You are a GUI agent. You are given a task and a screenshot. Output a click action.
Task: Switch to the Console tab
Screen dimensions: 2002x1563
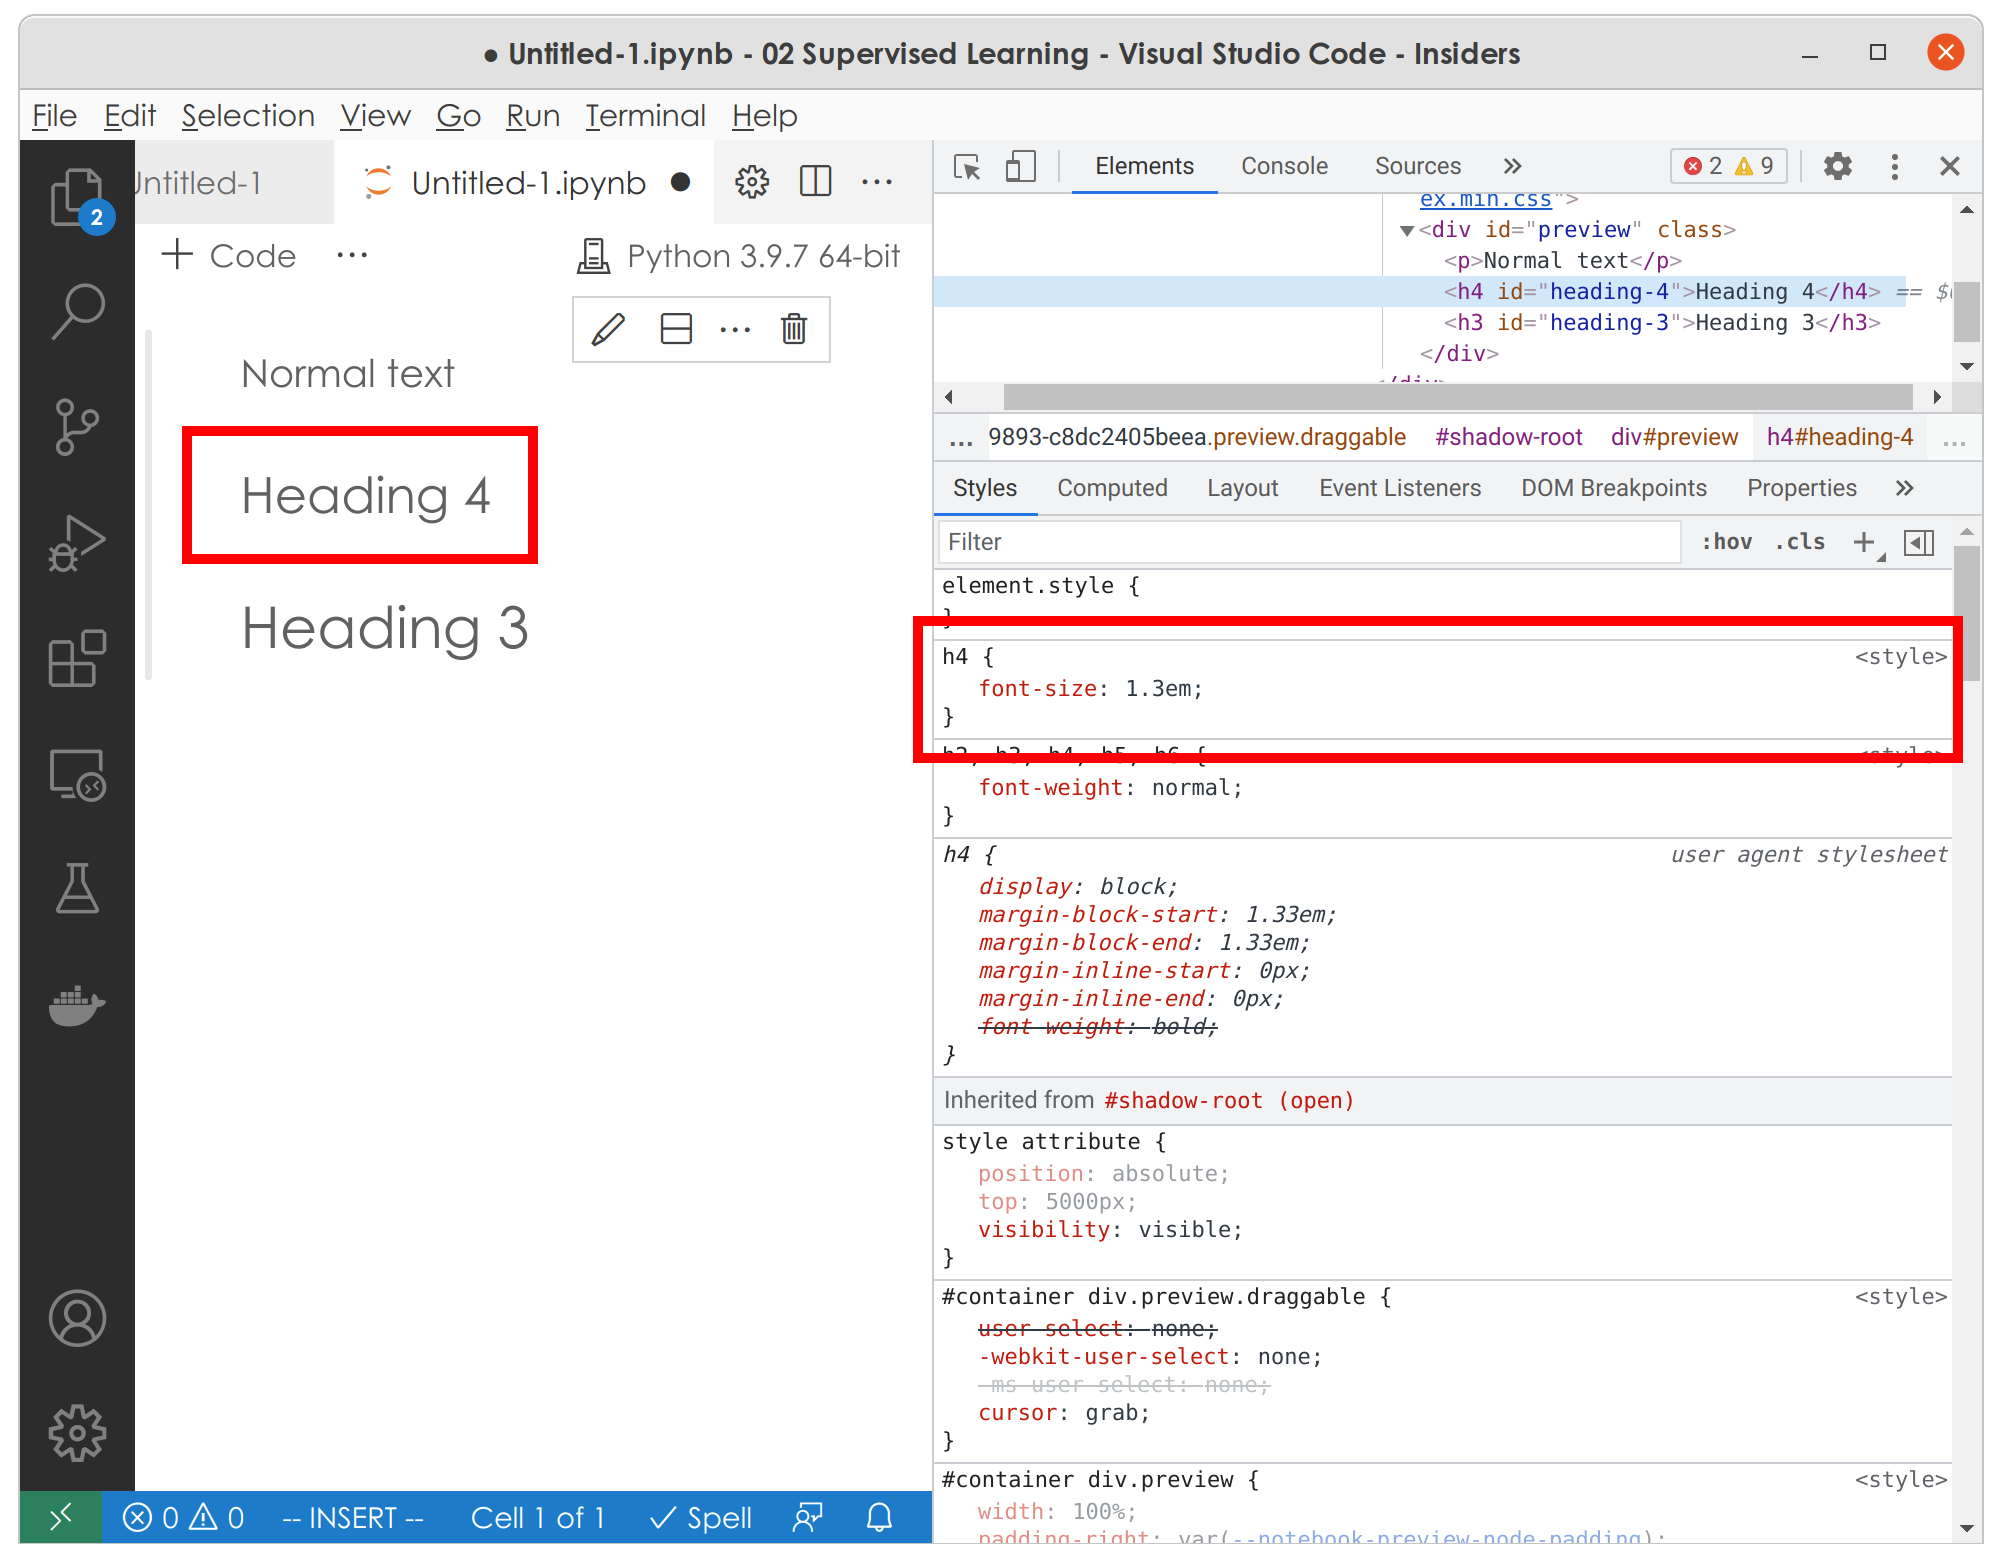click(x=1284, y=166)
